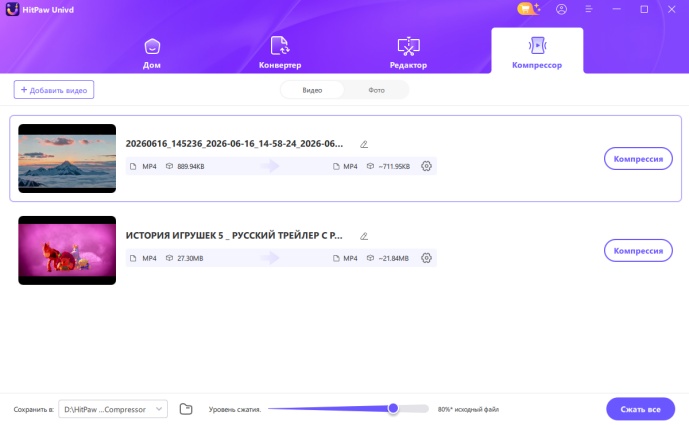Rename the ИСТОРИЯ ИГРУШЕК 5 file with pencil icon
The height and width of the screenshot is (425, 689).
point(364,236)
